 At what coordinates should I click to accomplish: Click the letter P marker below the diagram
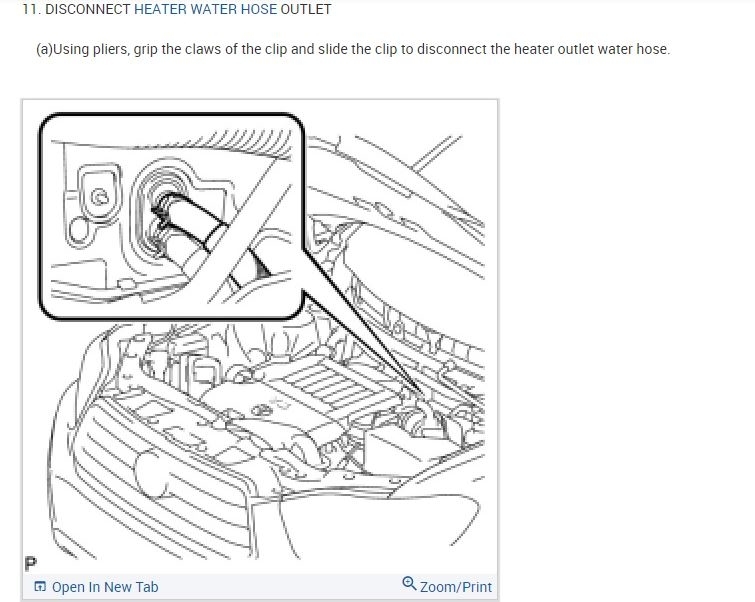tap(30, 563)
